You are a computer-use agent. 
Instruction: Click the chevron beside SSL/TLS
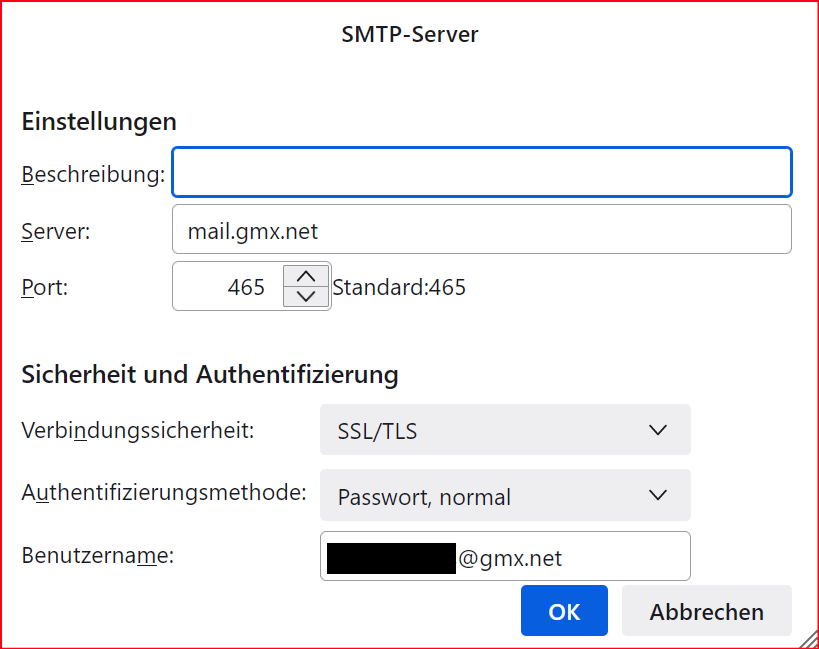(x=658, y=430)
